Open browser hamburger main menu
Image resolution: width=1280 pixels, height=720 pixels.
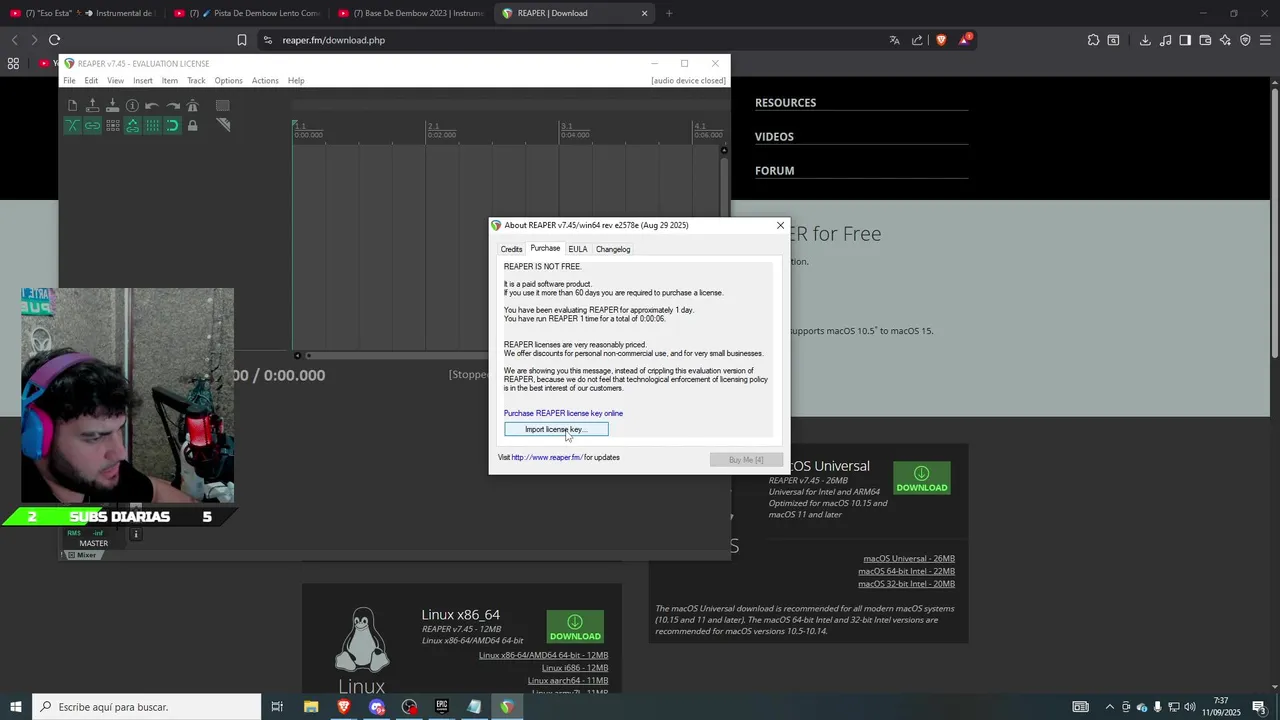pos(1265,40)
